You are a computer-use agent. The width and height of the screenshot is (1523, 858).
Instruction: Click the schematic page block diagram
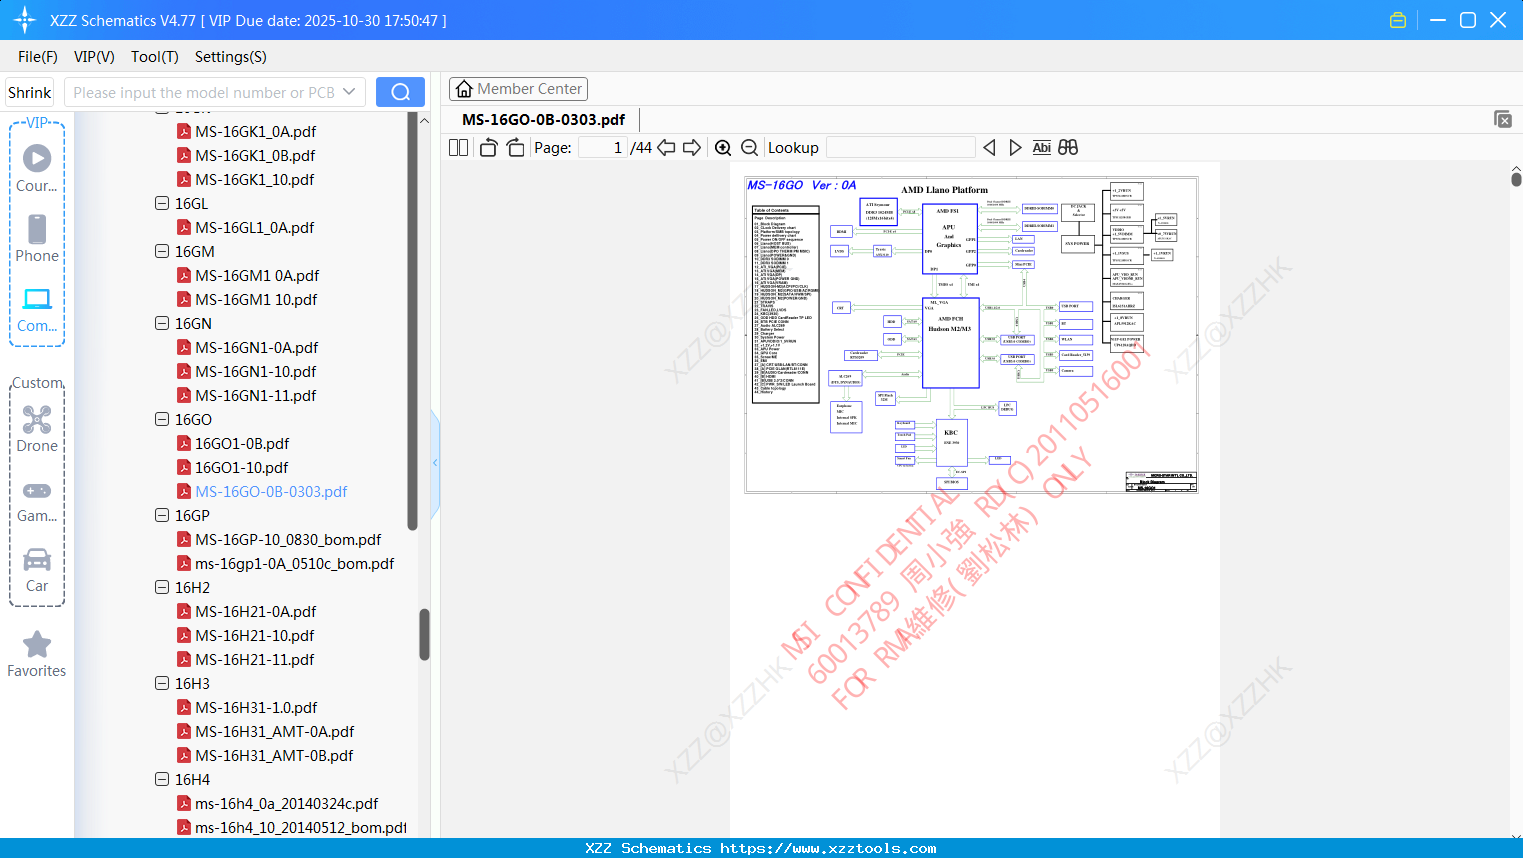tap(971, 335)
